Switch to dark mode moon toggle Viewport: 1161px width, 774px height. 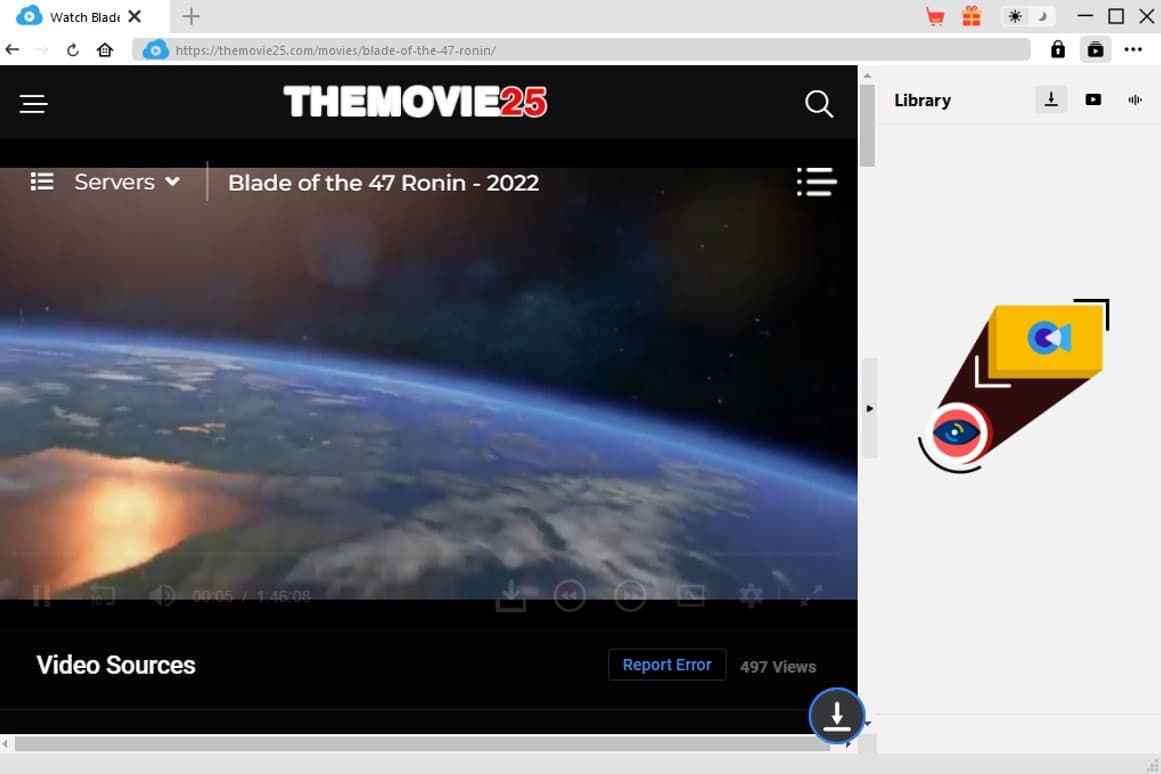[1042, 17]
